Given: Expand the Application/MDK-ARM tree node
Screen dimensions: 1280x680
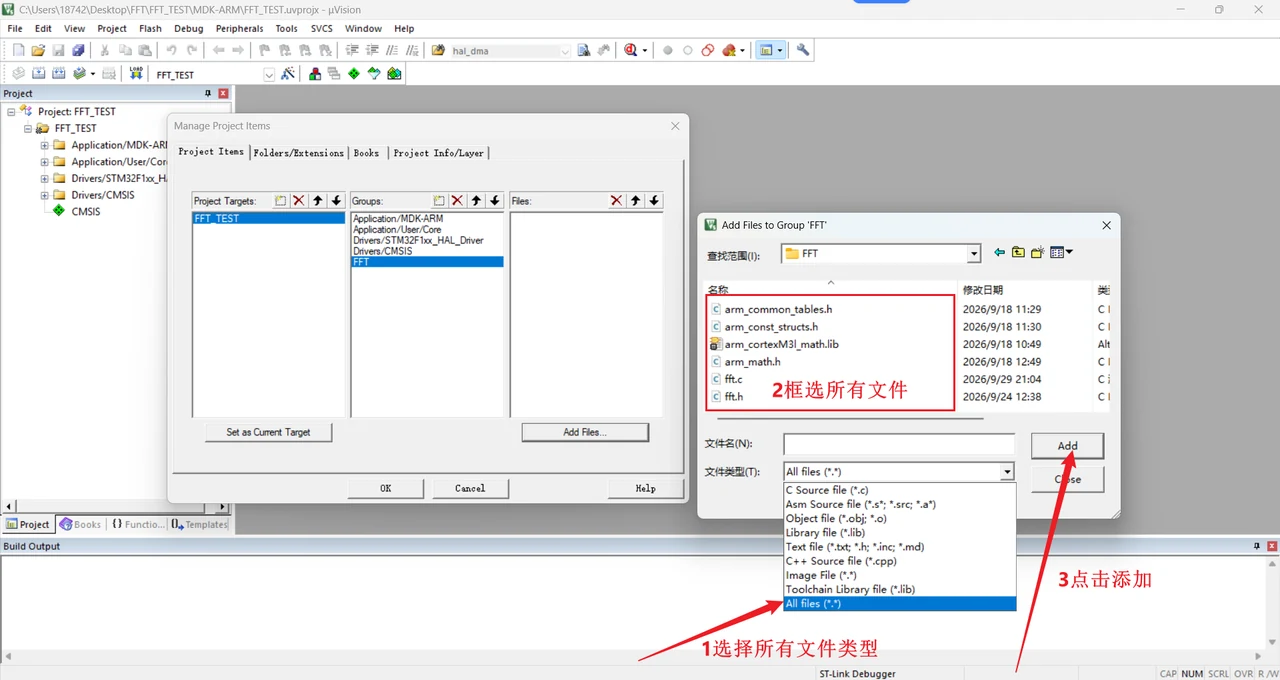Looking at the screenshot, I should coord(44,145).
